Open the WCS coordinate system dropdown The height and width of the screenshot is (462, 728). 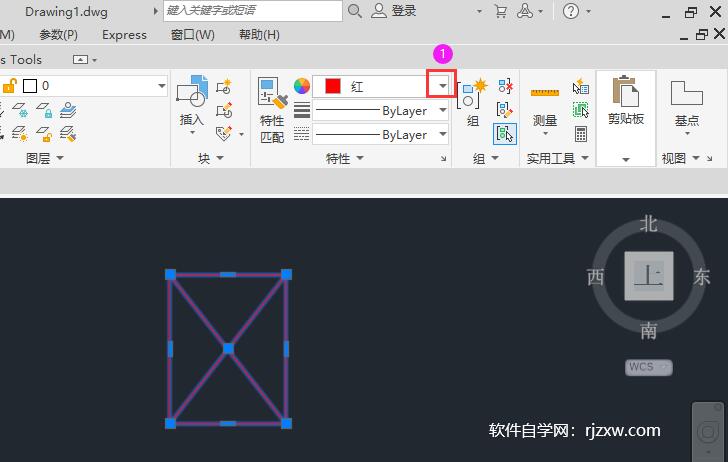649,367
